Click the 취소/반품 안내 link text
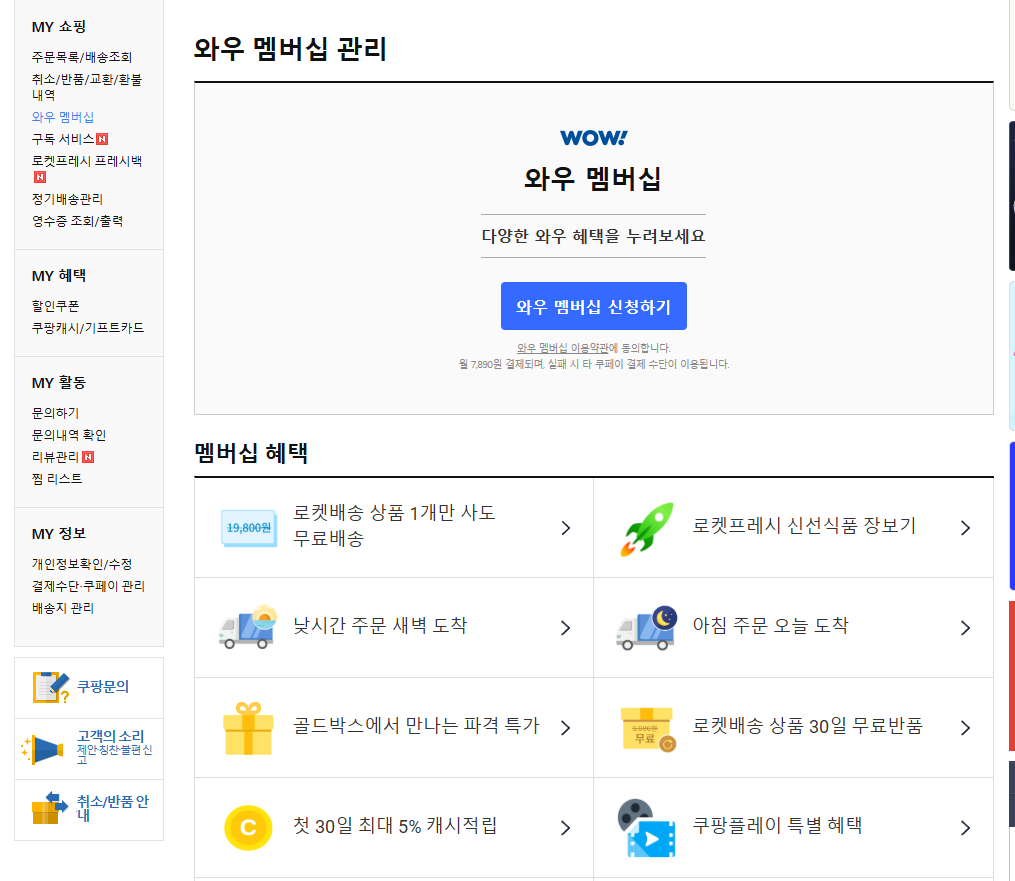 (113, 807)
